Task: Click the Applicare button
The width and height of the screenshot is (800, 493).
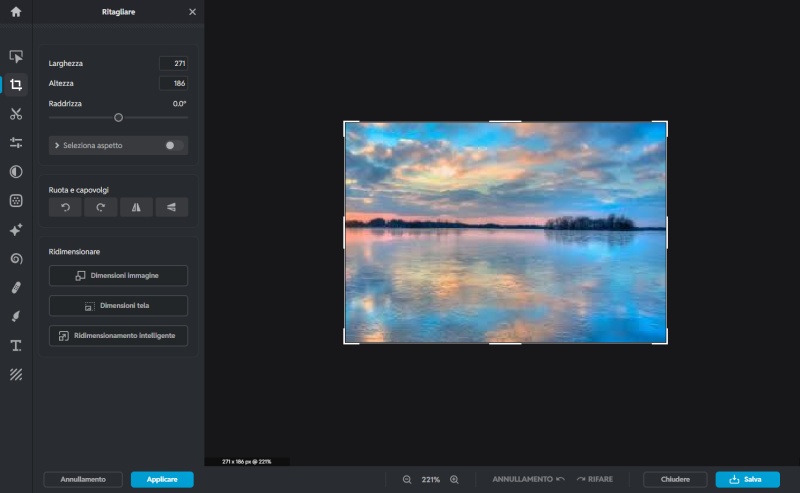Action: click(162, 480)
